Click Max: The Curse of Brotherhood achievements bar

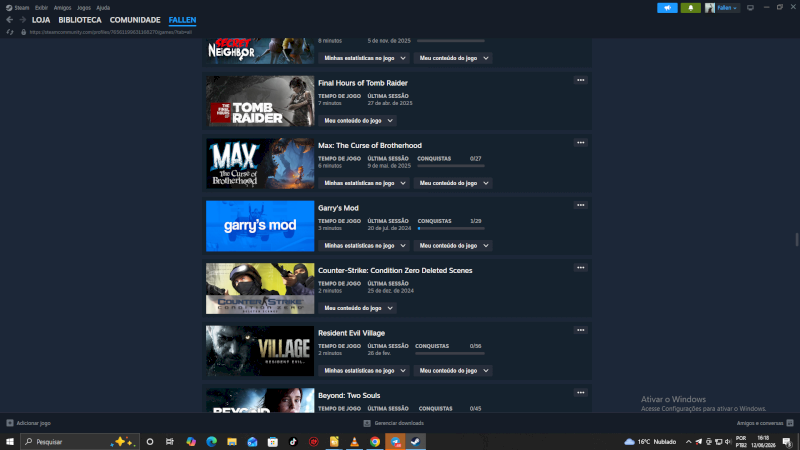(x=451, y=166)
